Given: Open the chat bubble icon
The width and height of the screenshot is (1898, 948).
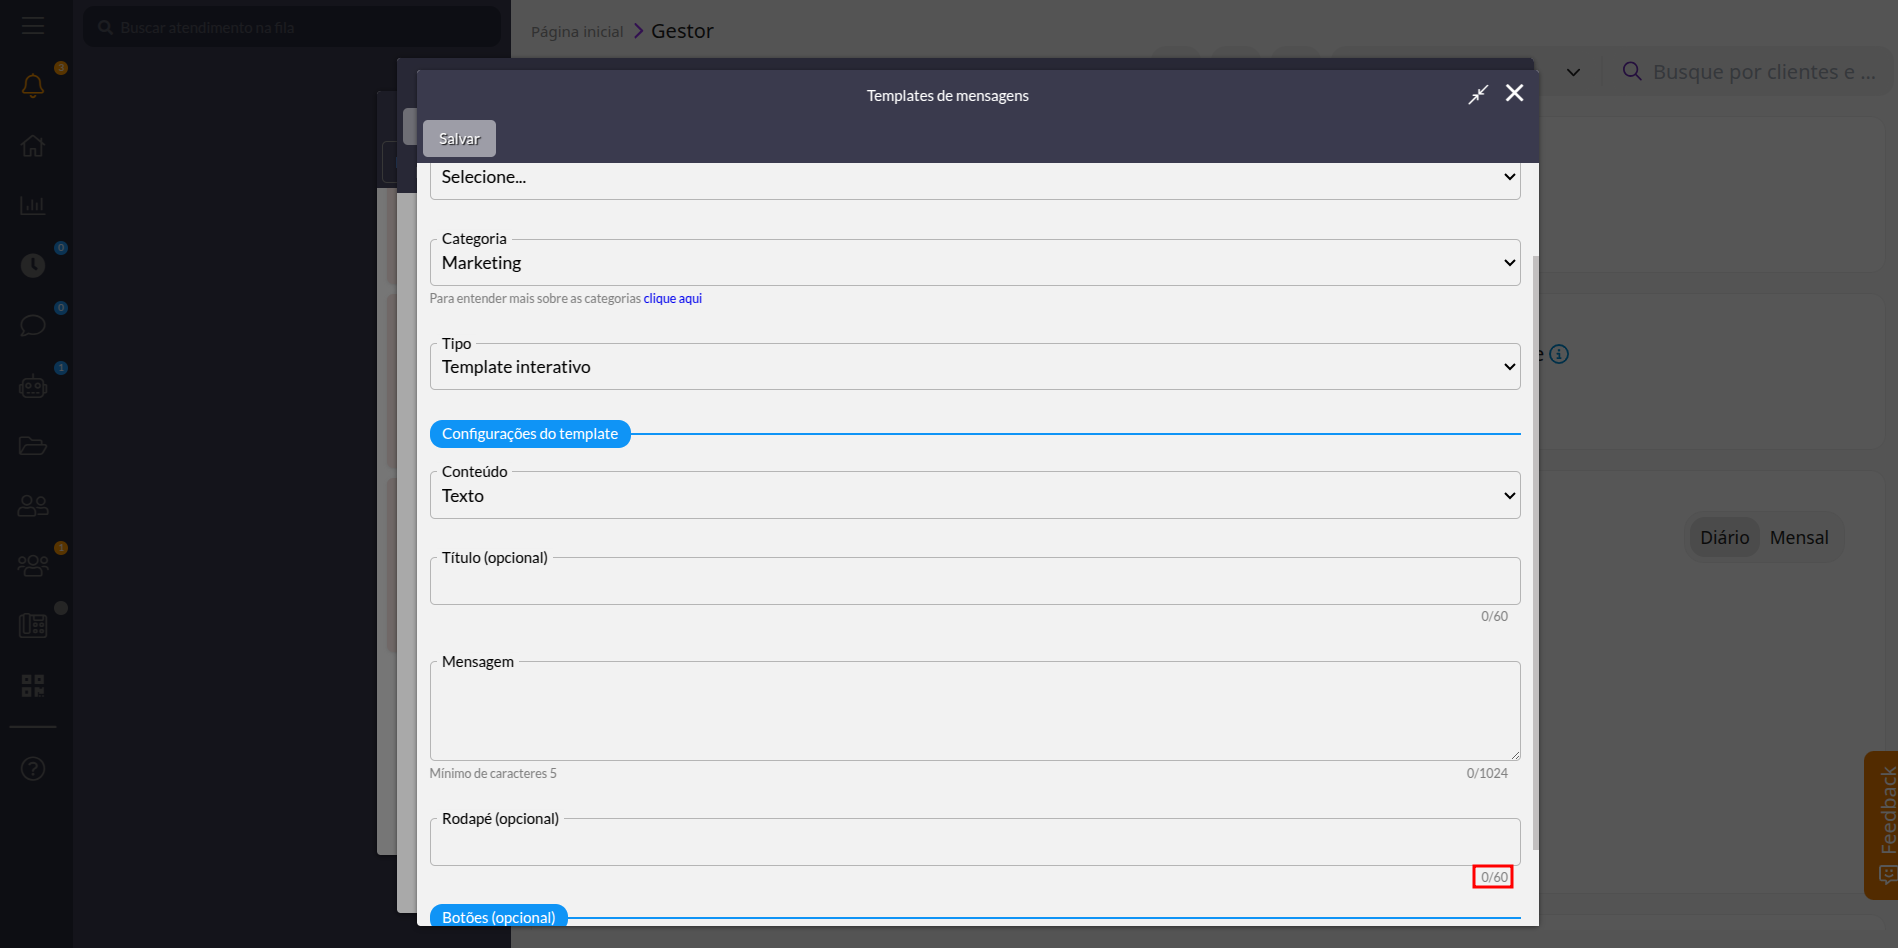Looking at the screenshot, I should click(33, 326).
